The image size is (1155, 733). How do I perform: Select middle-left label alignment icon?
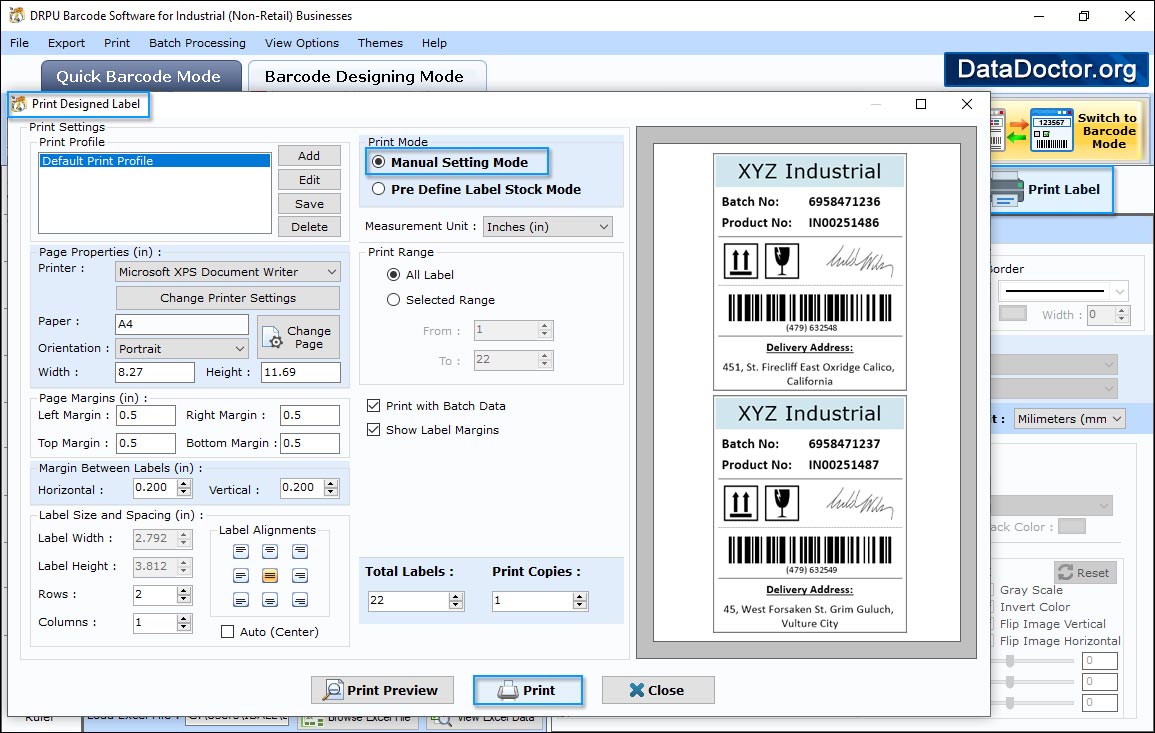(241, 575)
